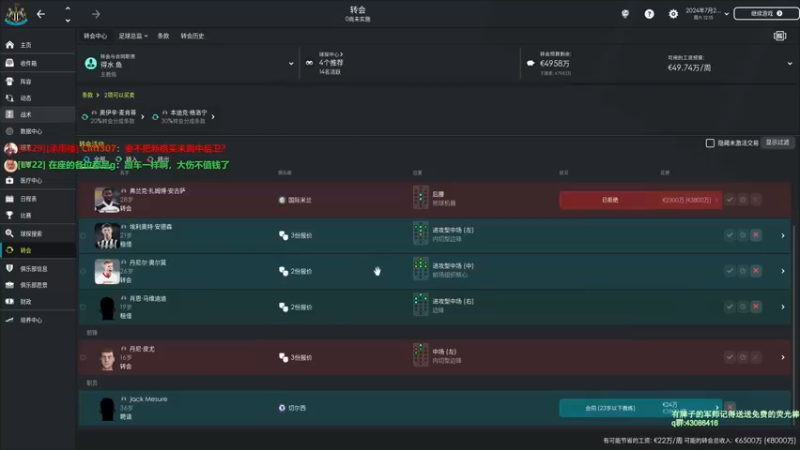Open 收件箱 inbox in the sidebar
Screen dimensions: 800x450
click(38, 63)
